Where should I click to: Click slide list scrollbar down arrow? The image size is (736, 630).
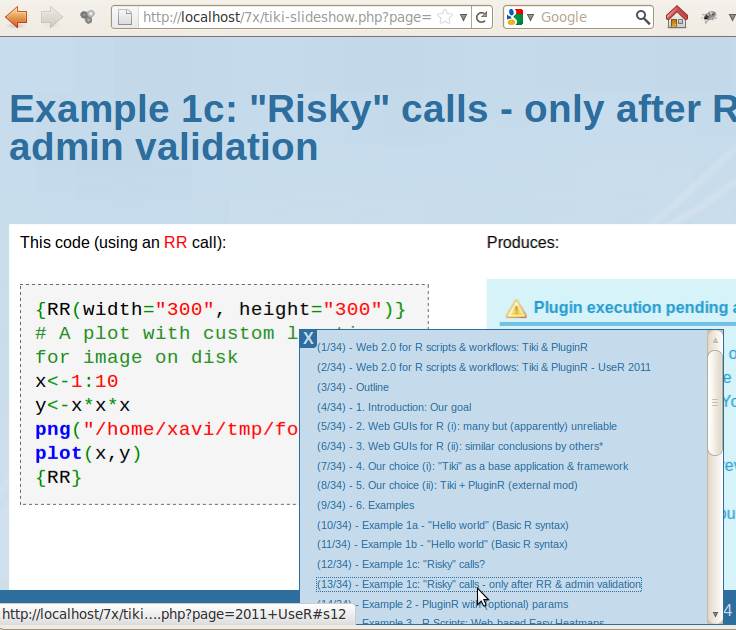click(715, 614)
